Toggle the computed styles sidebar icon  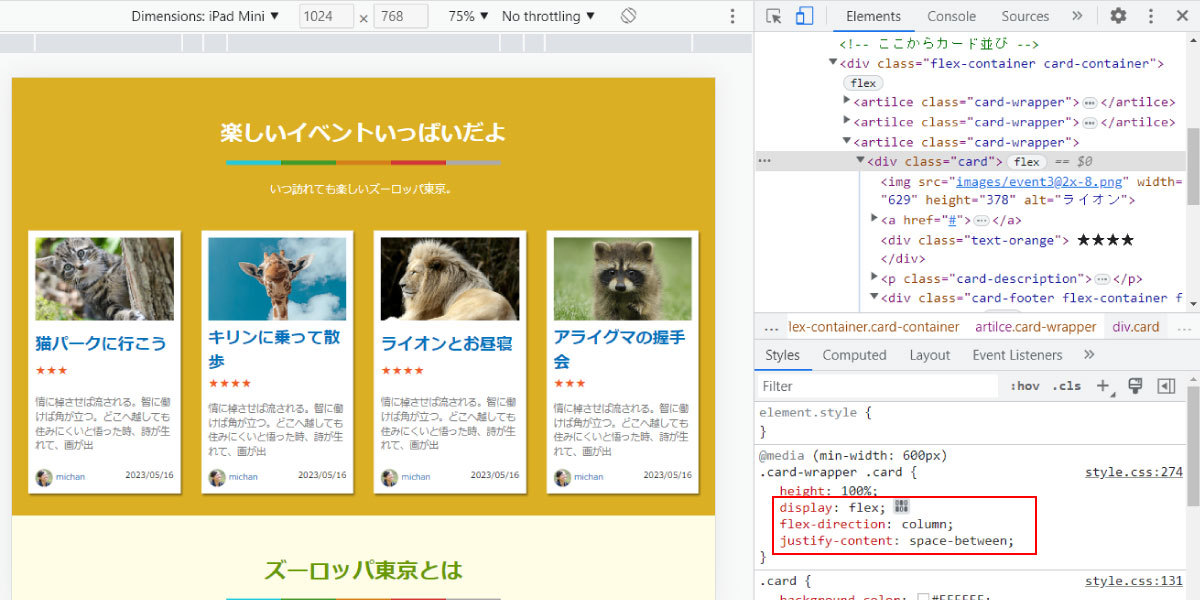(x=1165, y=386)
